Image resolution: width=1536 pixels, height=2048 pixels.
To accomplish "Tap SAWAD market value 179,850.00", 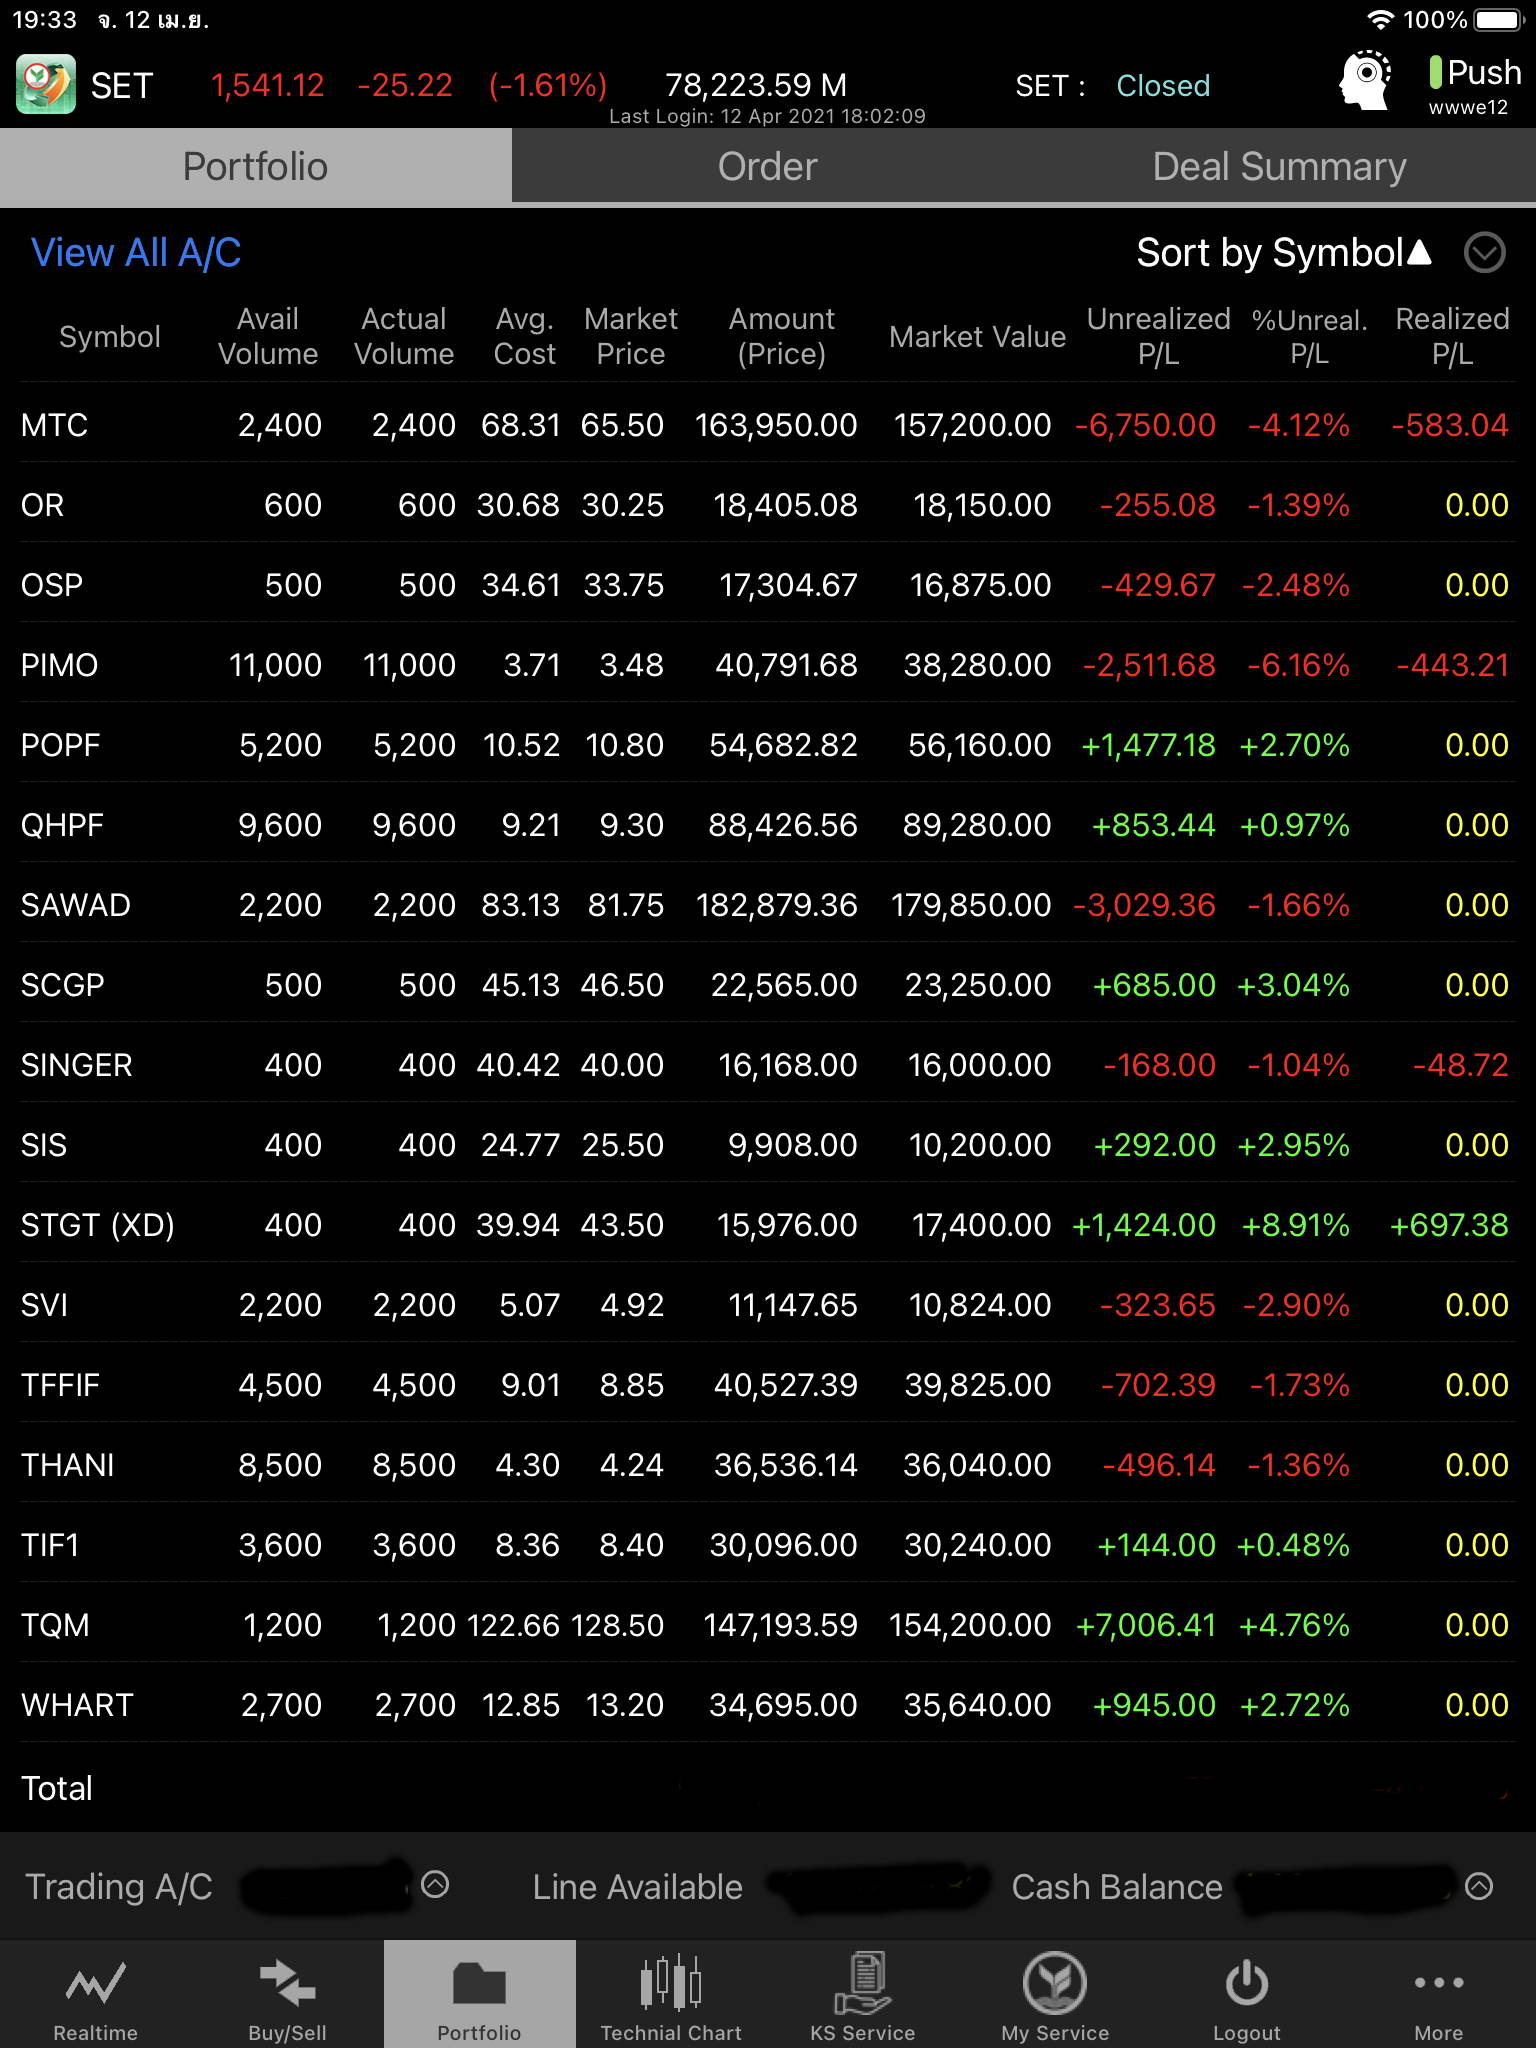I will (x=971, y=905).
